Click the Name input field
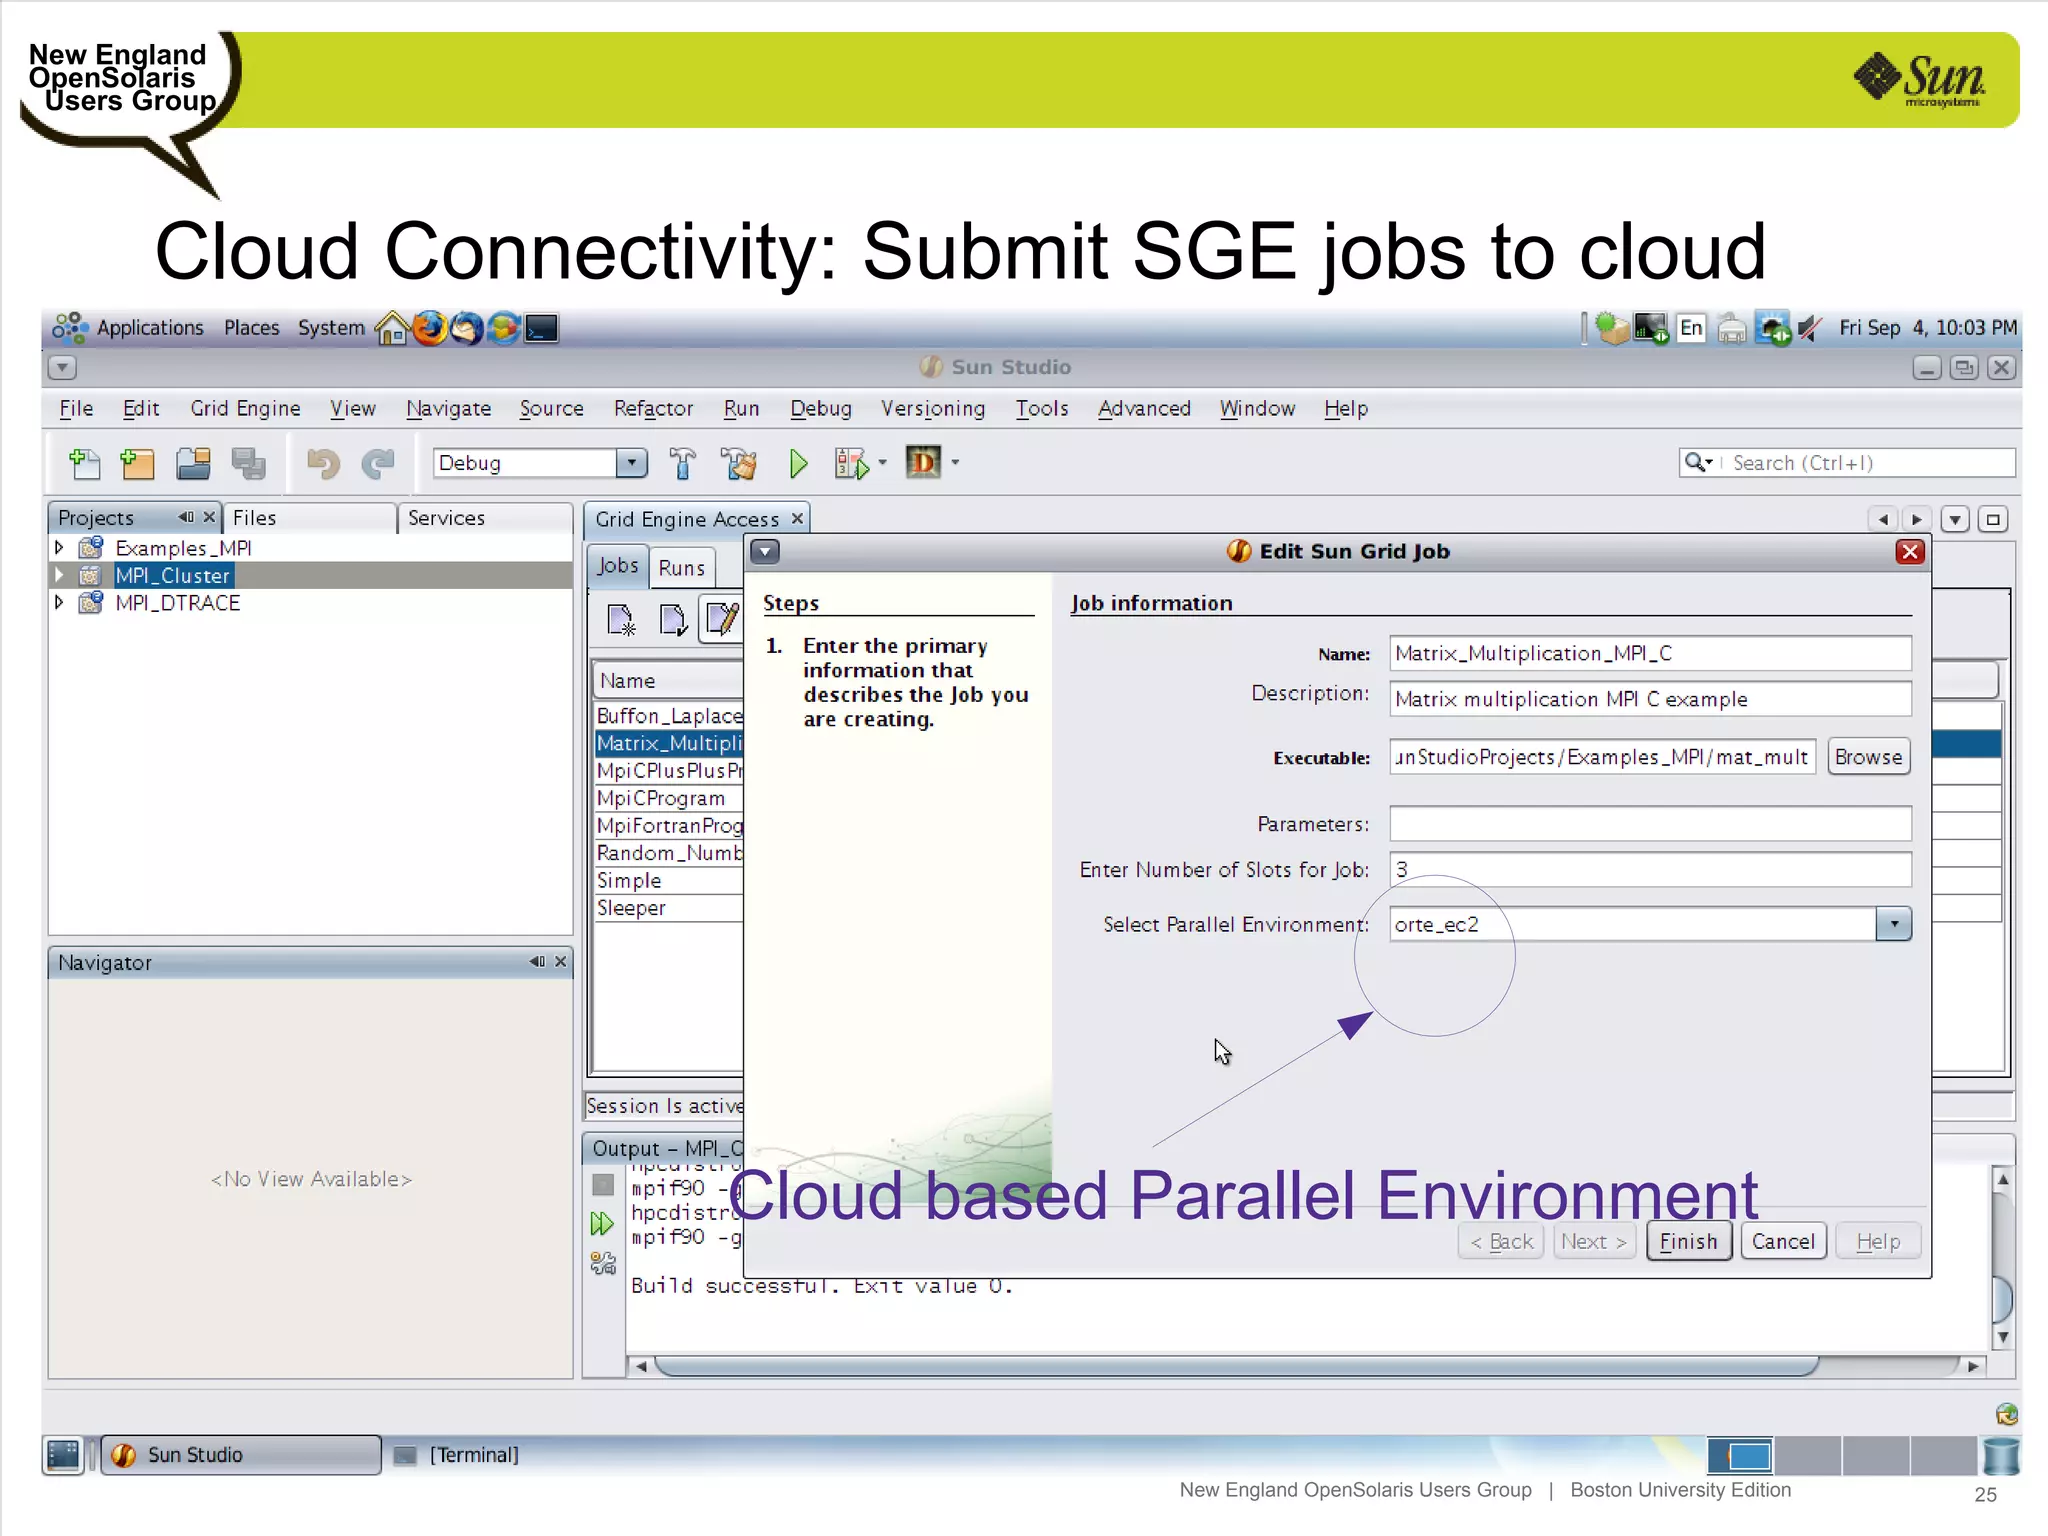The image size is (2048, 1536). [x=1650, y=653]
